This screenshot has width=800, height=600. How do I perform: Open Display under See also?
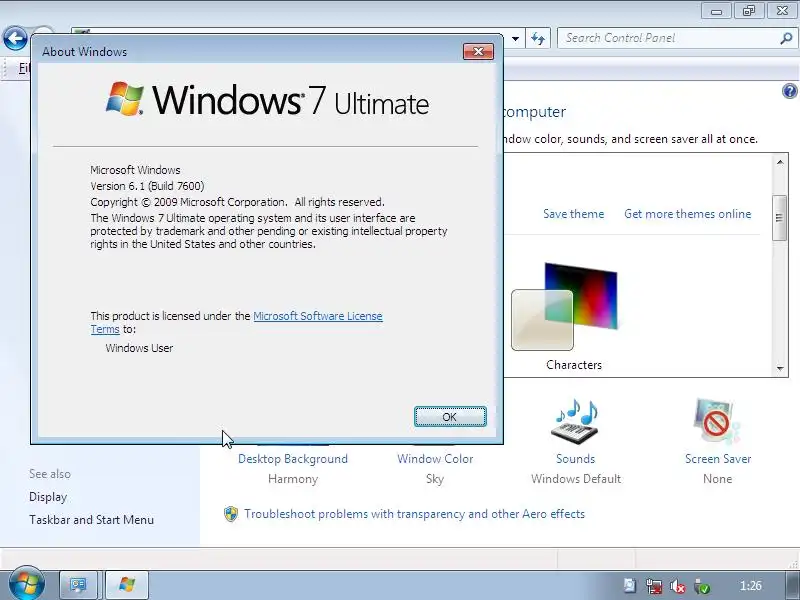(x=48, y=497)
